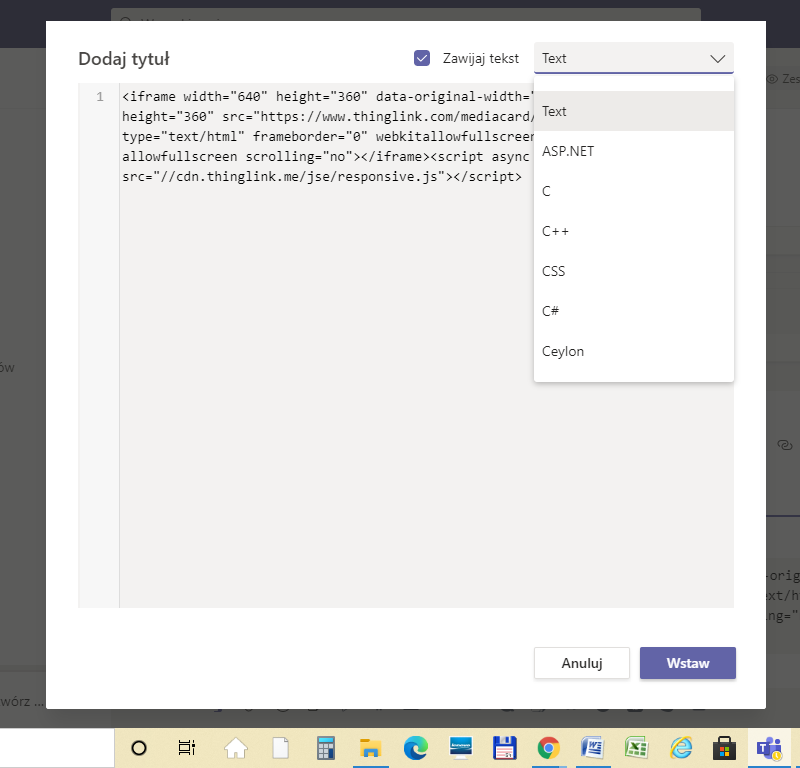Viewport: 800px width, 768px height.
Task: Click the iframe code on line 1
Action: pyautogui.click(x=327, y=136)
